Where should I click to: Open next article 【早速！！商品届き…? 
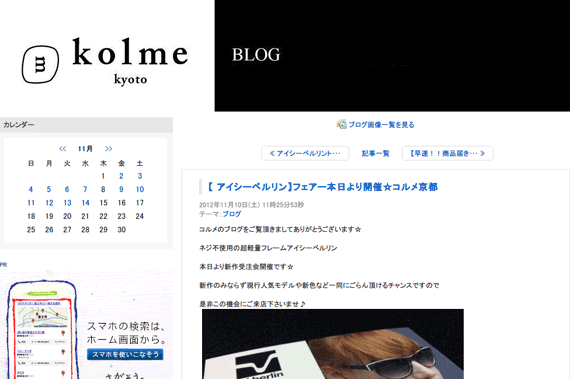tap(447, 153)
